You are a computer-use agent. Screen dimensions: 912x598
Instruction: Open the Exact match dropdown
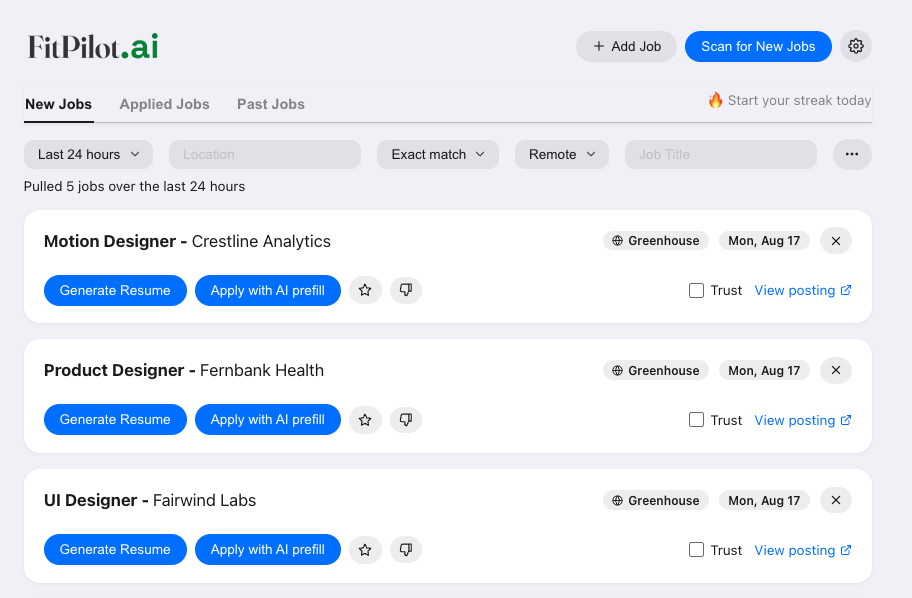click(438, 154)
